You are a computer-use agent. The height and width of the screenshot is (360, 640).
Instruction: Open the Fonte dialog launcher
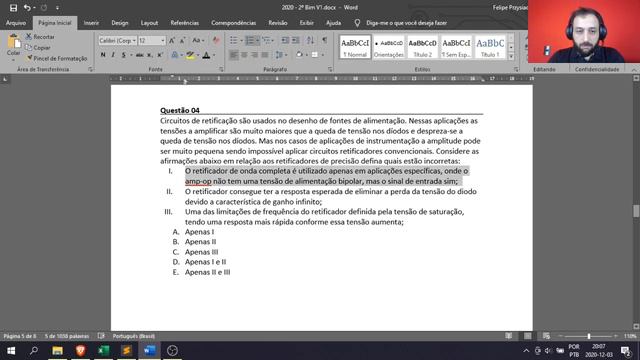tap(221, 70)
